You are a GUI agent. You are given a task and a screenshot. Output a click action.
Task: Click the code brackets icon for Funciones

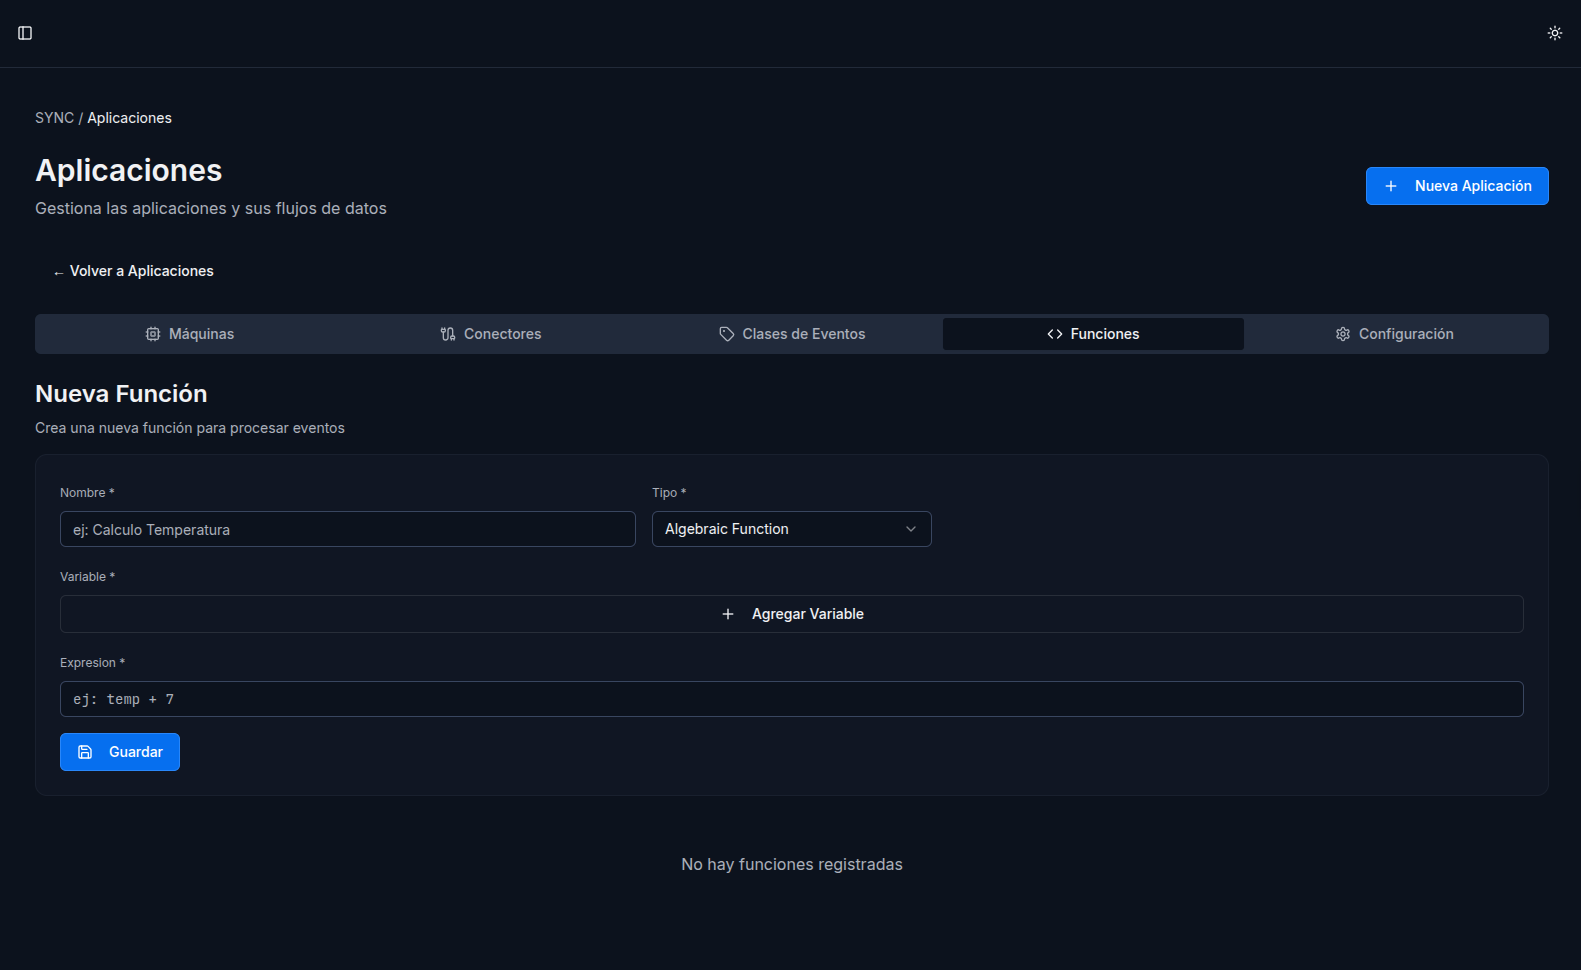tap(1055, 334)
